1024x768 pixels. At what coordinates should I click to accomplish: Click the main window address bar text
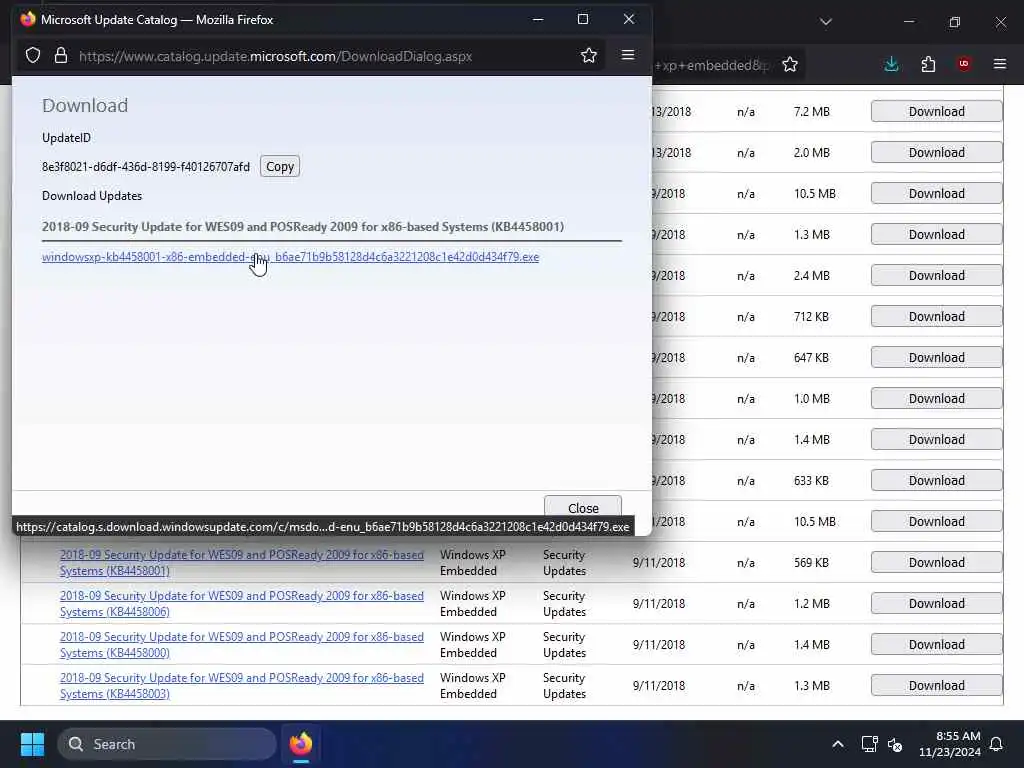[712, 65]
